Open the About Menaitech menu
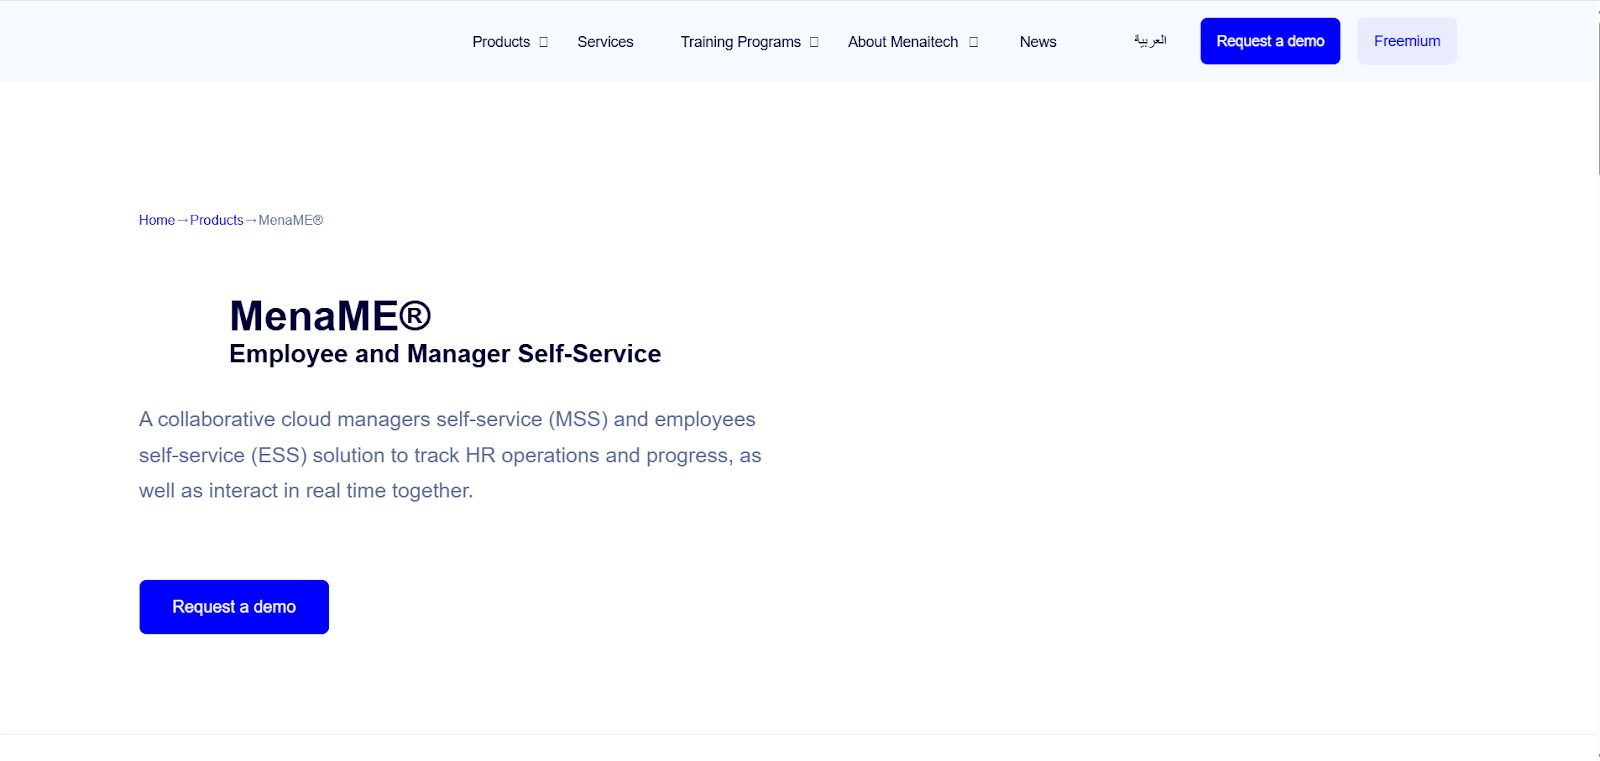 [903, 42]
